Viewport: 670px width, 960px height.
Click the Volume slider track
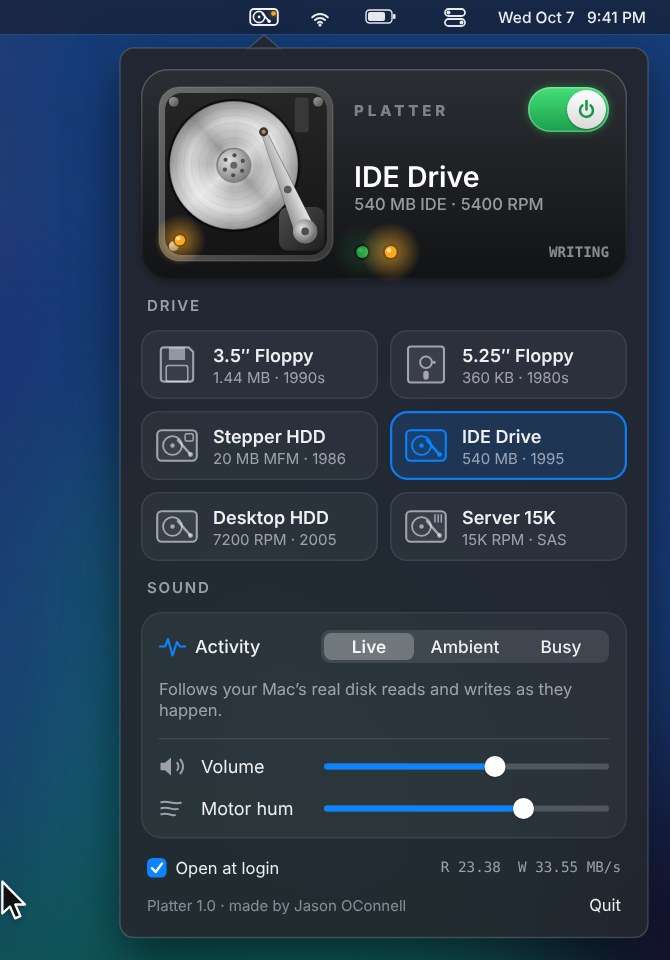(466, 767)
